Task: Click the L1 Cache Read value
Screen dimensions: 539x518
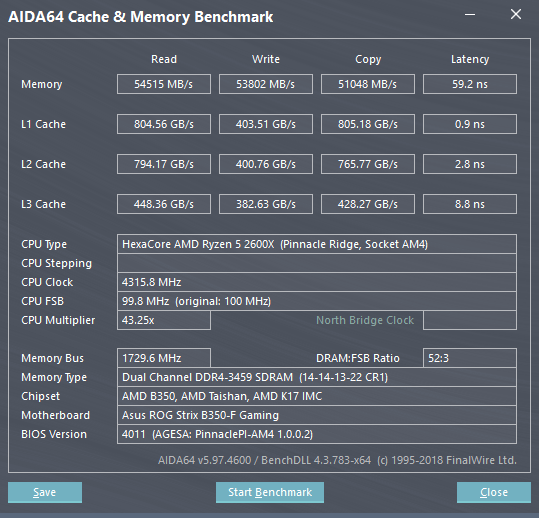Action: (x=164, y=124)
